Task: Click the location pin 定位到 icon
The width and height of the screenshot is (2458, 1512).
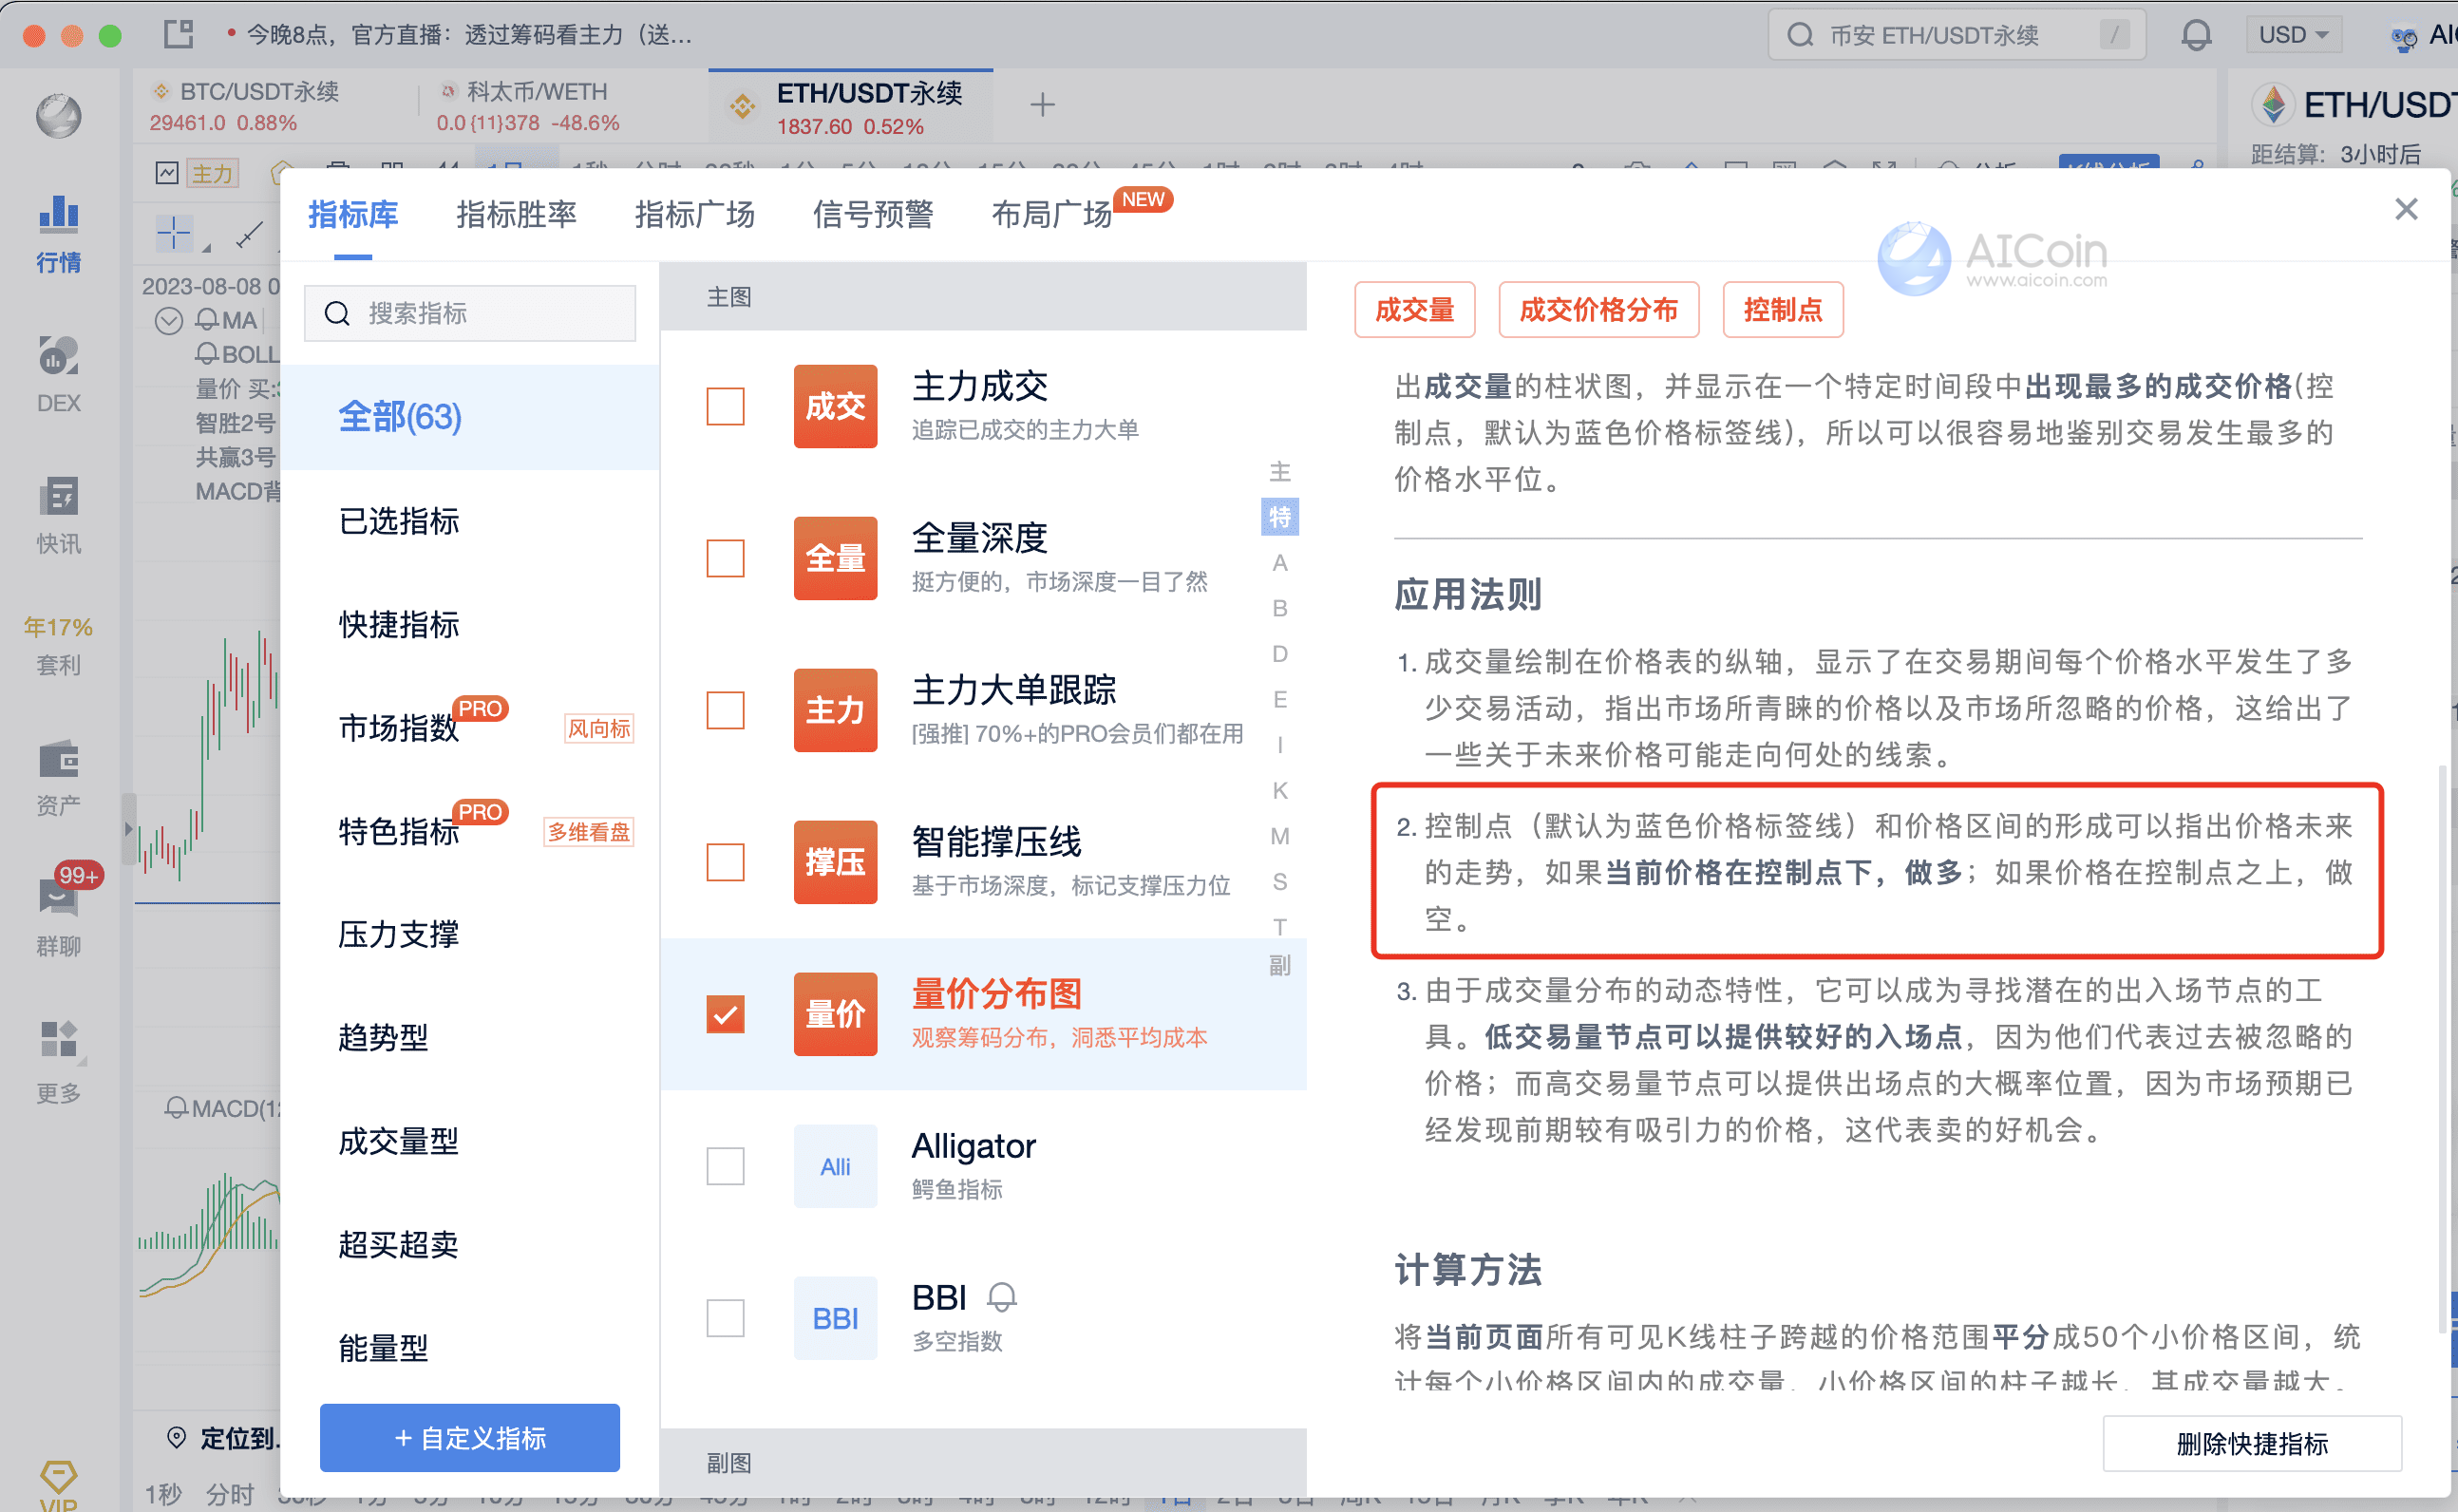Action: (177, 1438)
